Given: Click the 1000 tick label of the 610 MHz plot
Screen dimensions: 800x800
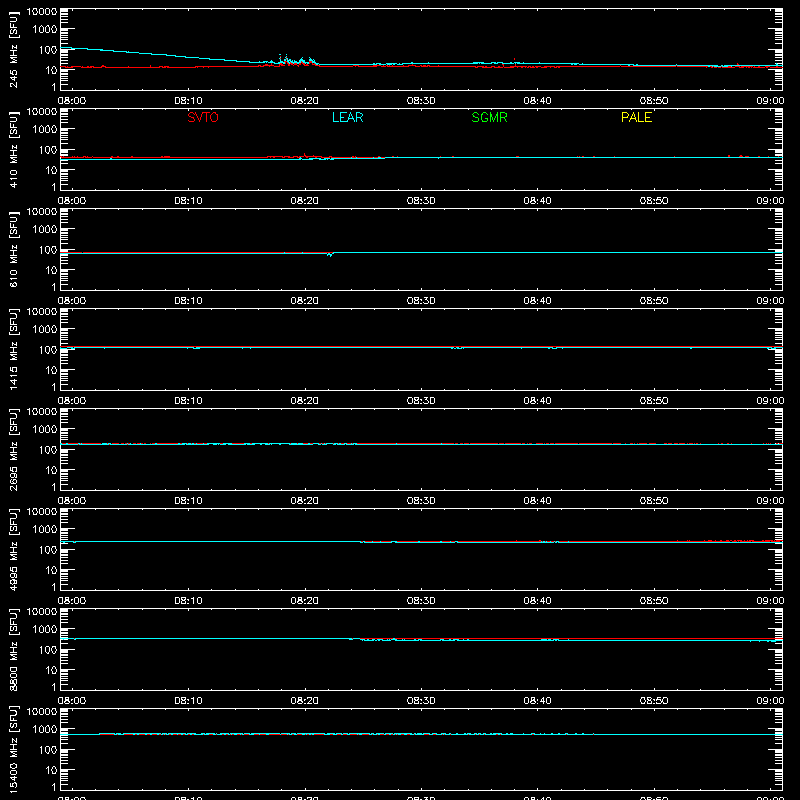Looking at the screenshot, I should [x=45, y=229].
